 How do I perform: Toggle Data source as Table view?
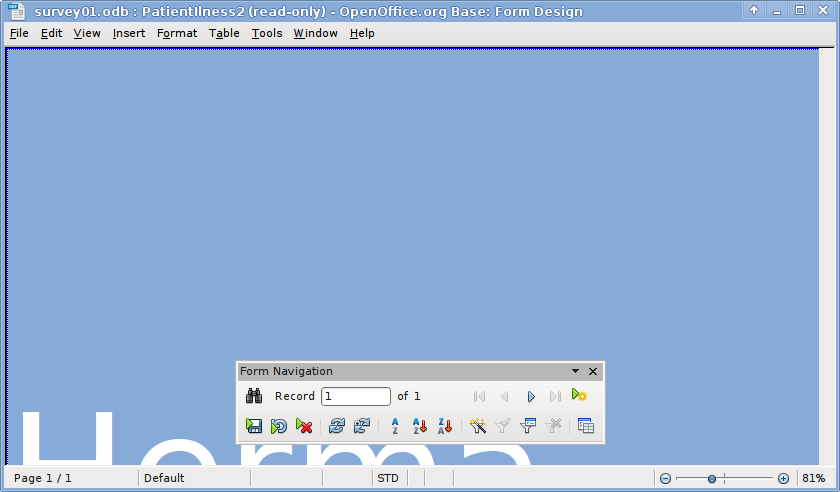tap(586, 426)
